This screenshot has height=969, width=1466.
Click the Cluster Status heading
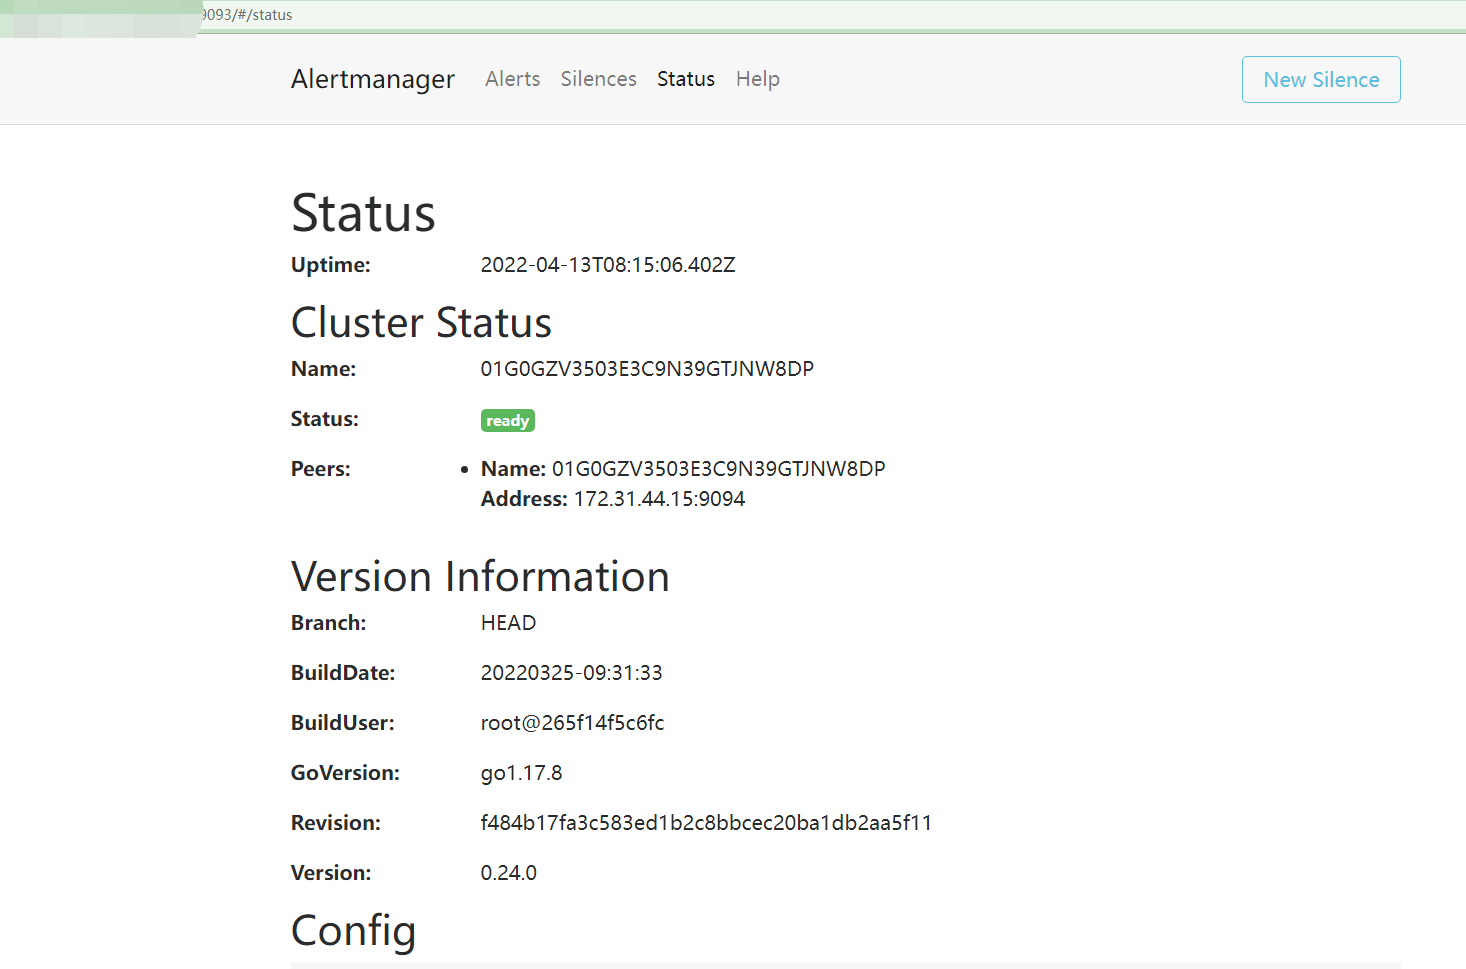pos(421,322)
